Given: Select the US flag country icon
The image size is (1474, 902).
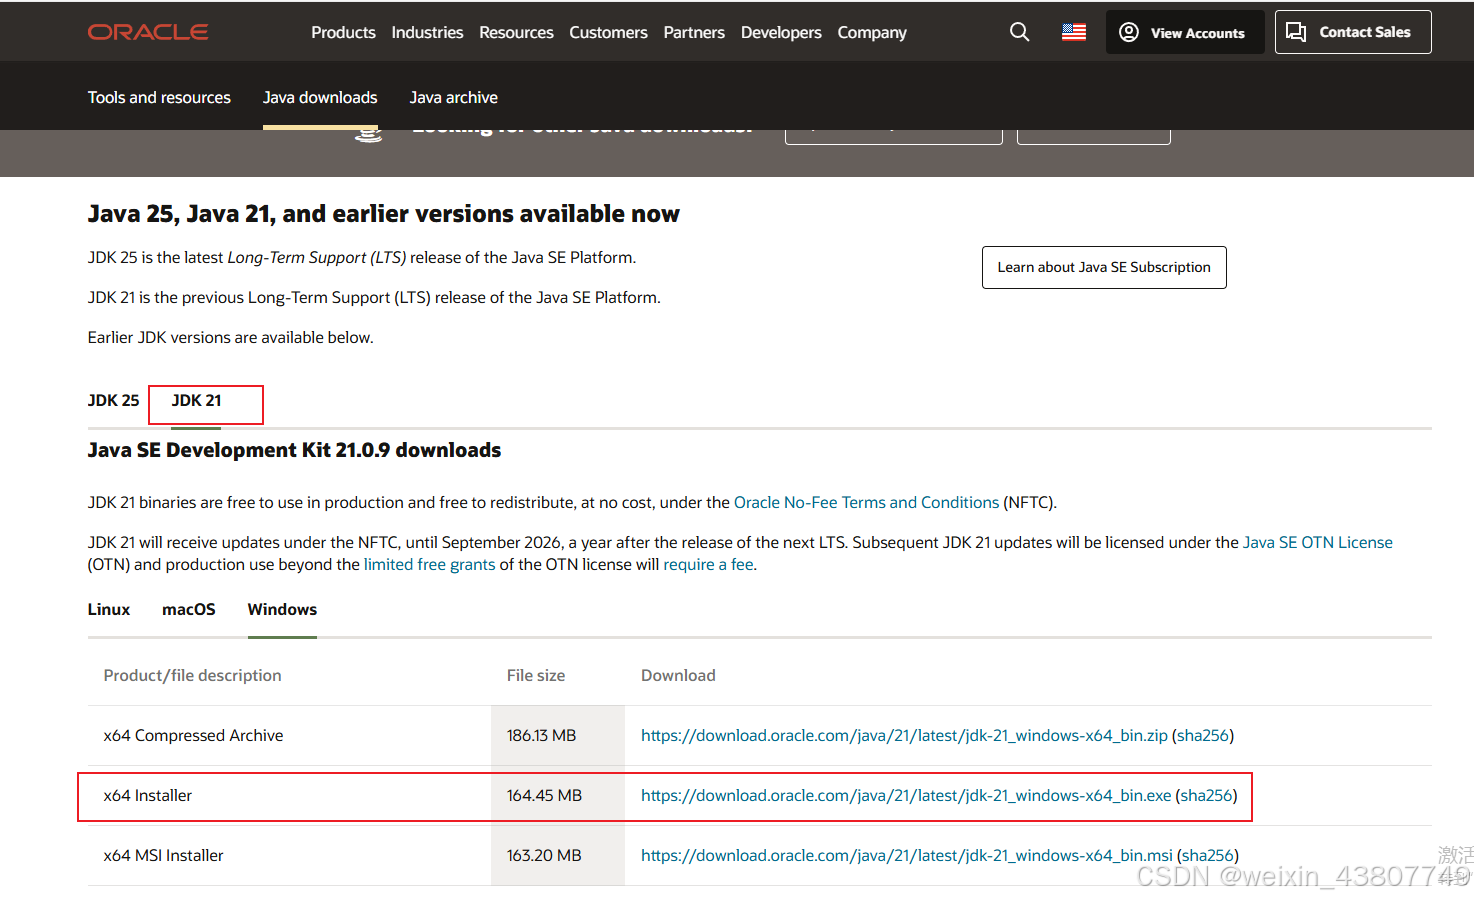Looking at the screenshot, I should tap(1074, 32).
